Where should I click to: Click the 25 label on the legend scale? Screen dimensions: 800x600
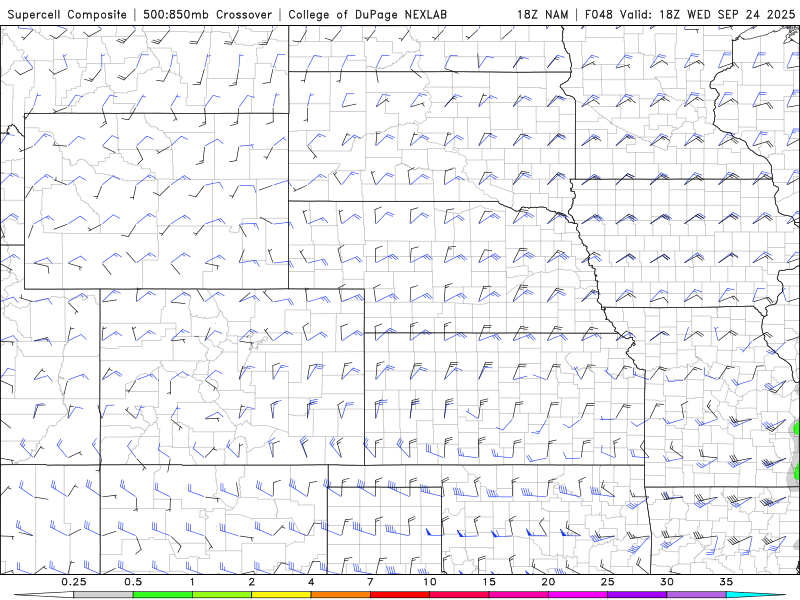click(x=607, y=582)
